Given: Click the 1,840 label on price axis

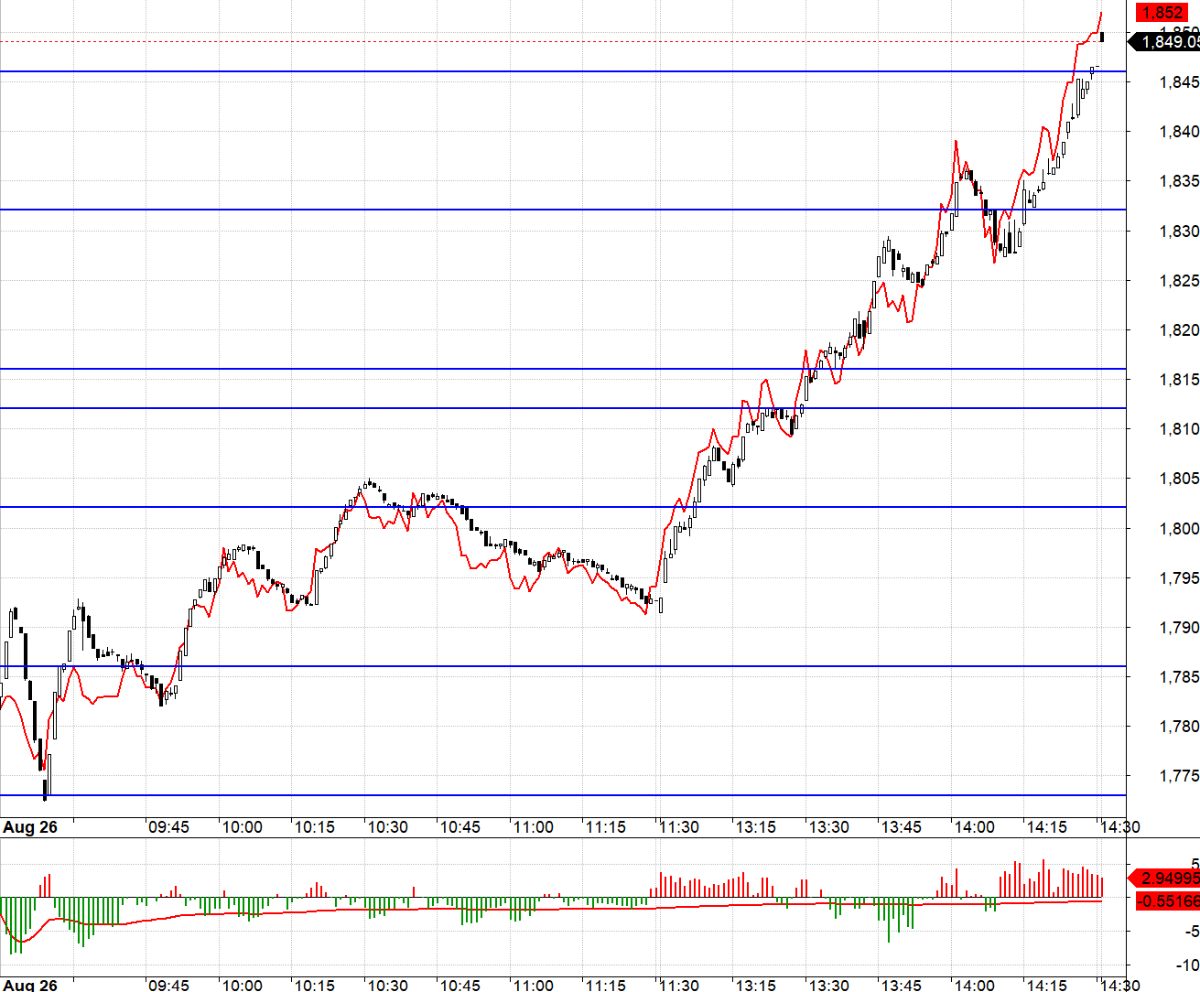Looking at the screenshot, I should (1176, 131).
